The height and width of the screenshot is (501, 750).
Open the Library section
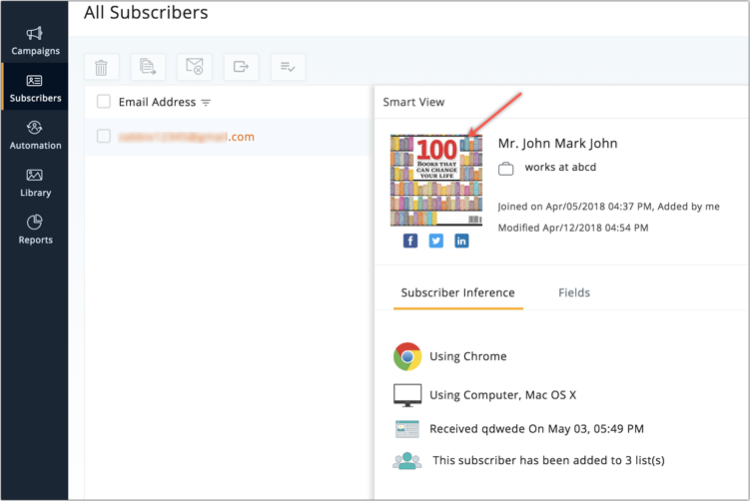[35, 183]
